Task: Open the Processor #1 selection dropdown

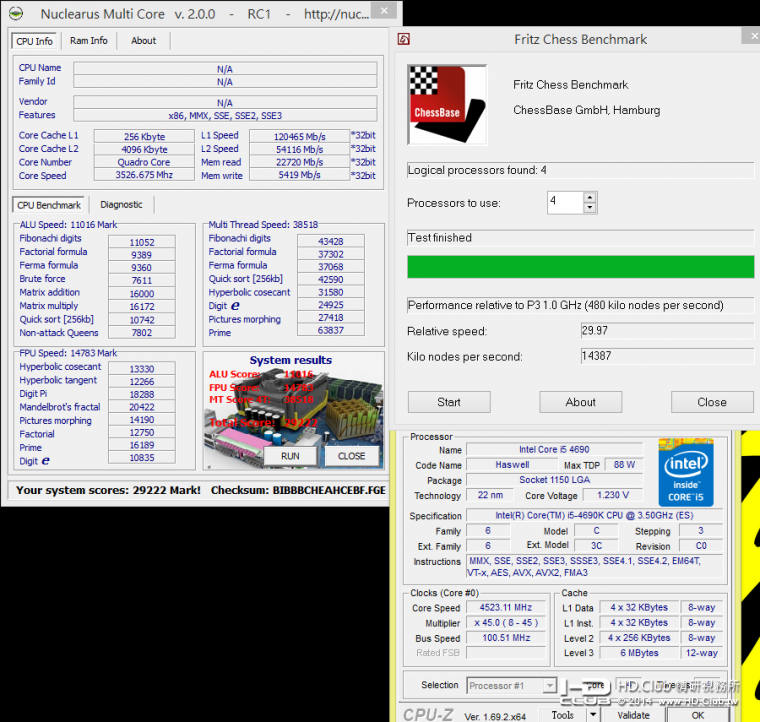Action: point(548,685)
